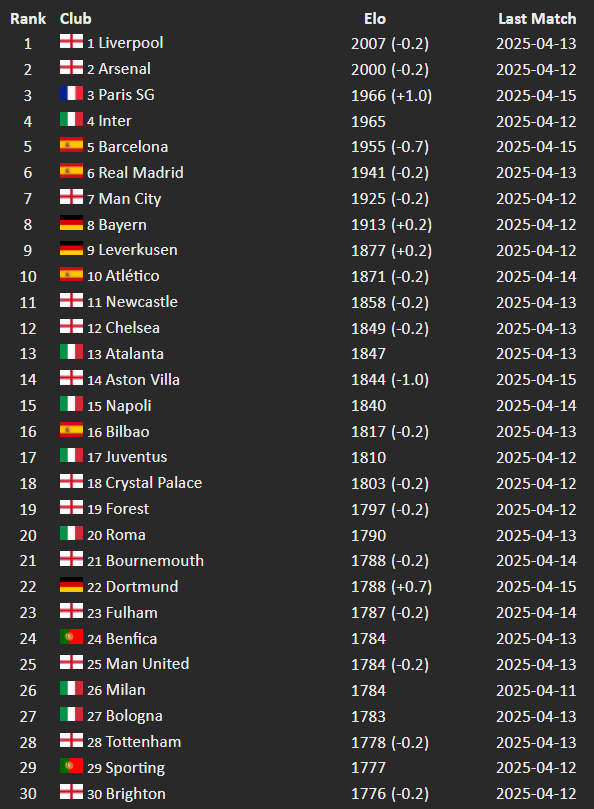Screen dimensions: 594x809
Task: Click the Italy flag beside Inter
Action: click(71, 119)
